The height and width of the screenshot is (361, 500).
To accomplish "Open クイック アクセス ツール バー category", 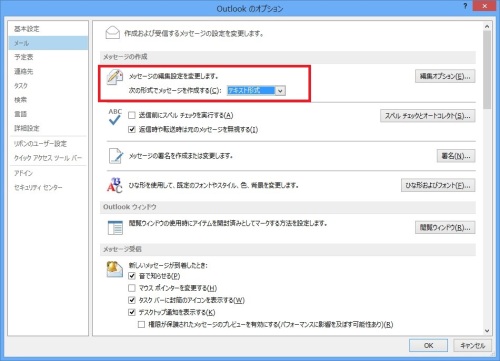I will tap(48, 158).
